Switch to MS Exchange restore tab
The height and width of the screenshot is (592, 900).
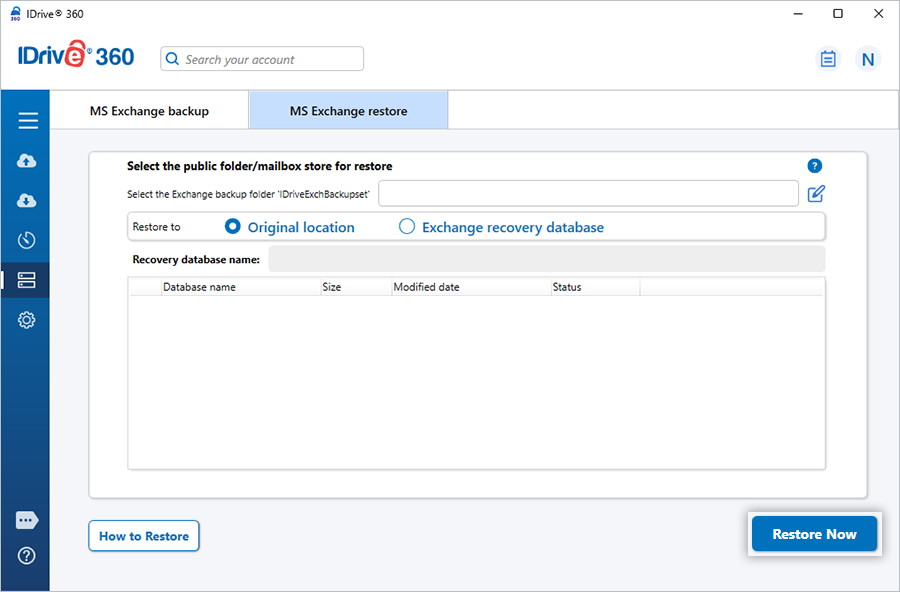pos(348,111)
